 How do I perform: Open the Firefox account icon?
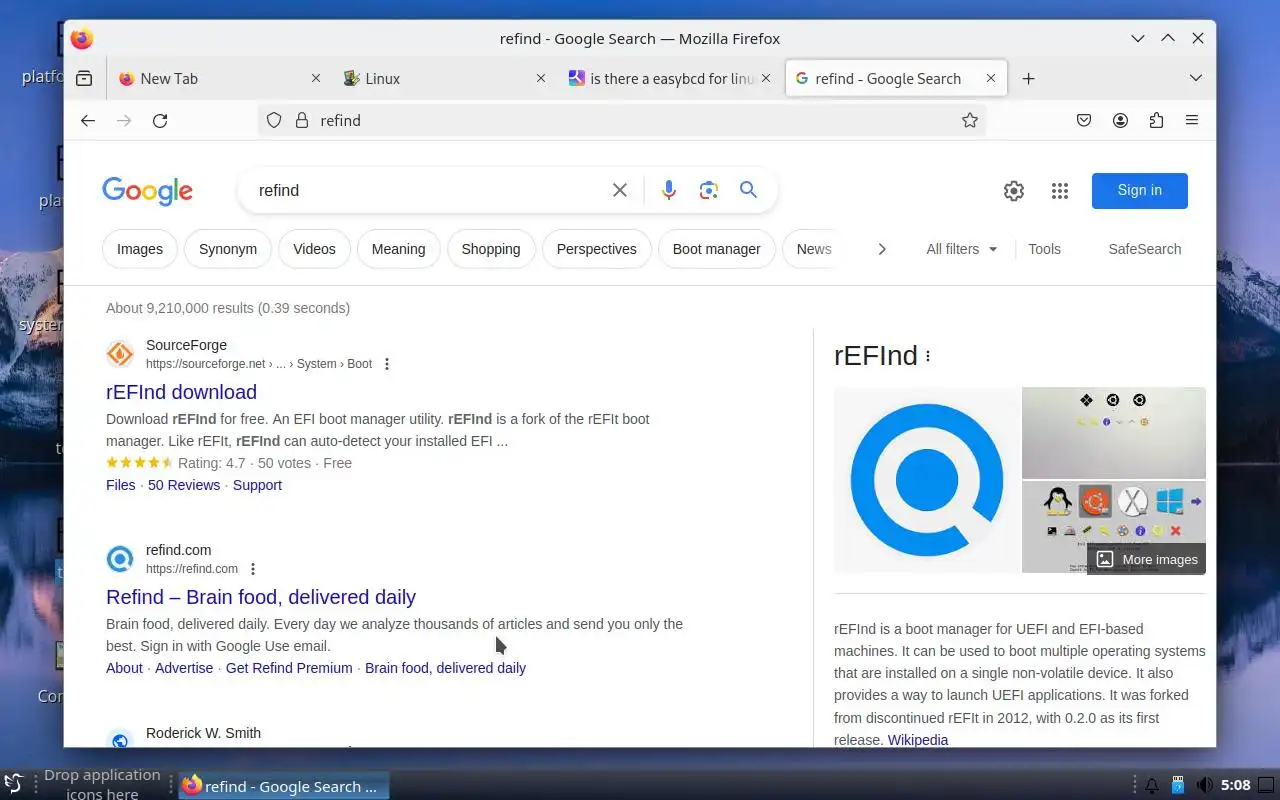[x=1120, y=120]
